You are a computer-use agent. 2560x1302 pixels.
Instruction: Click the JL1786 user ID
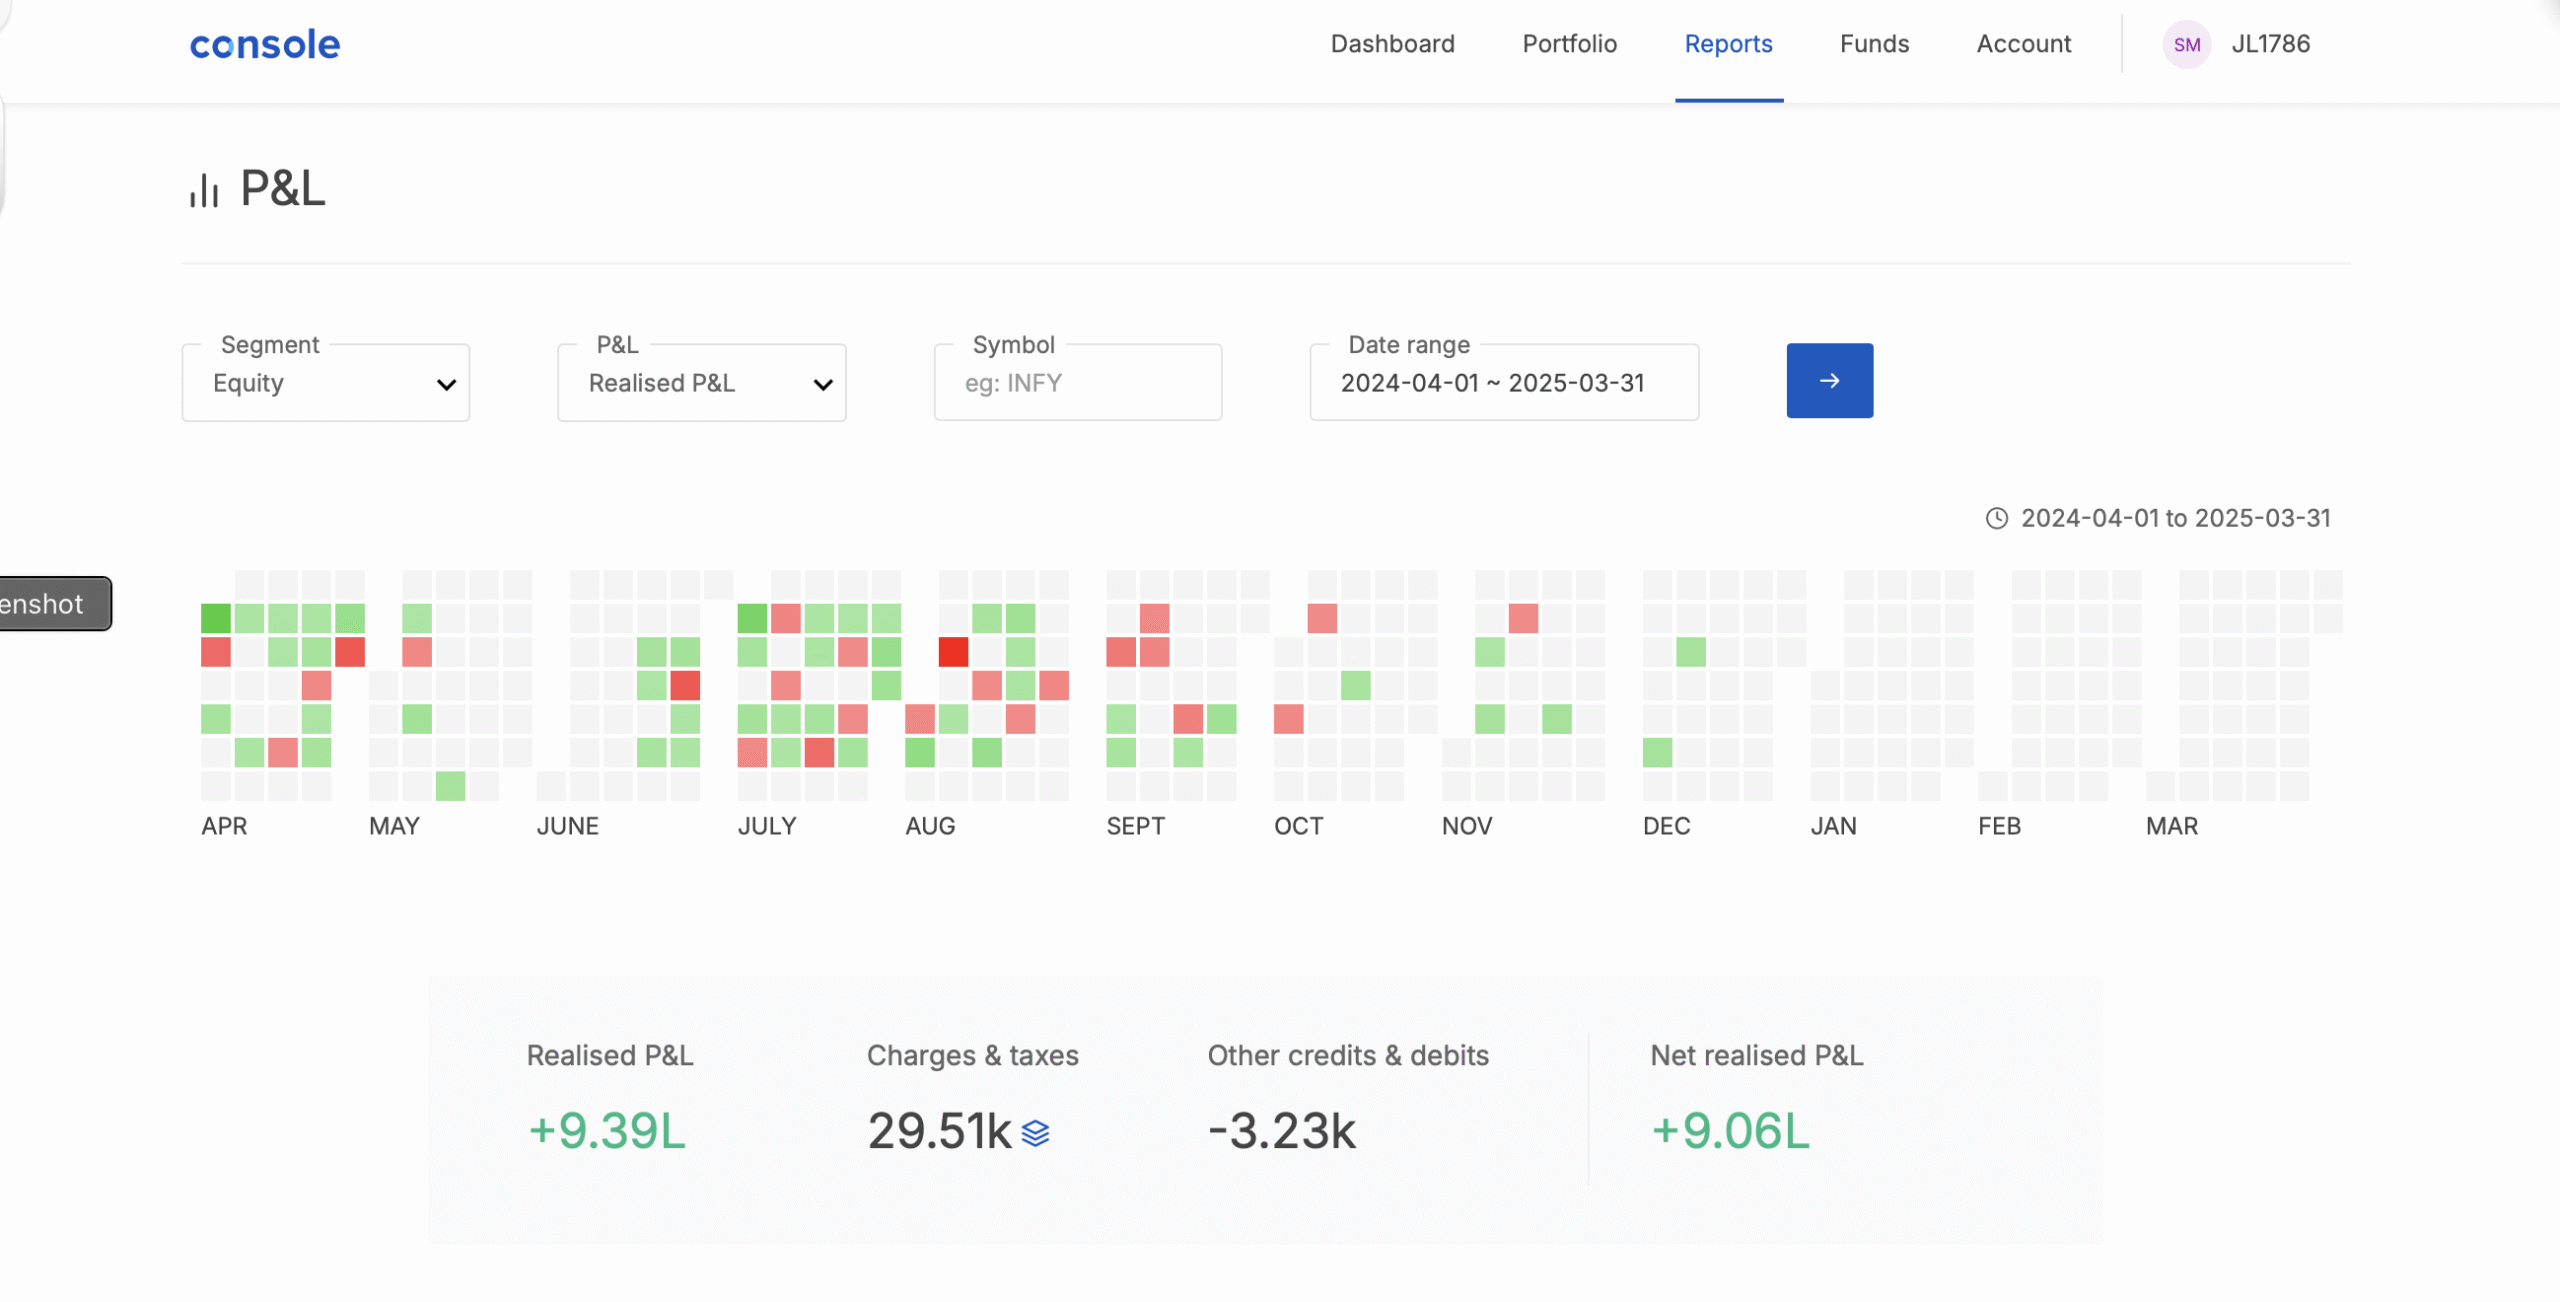[2270, 44]
